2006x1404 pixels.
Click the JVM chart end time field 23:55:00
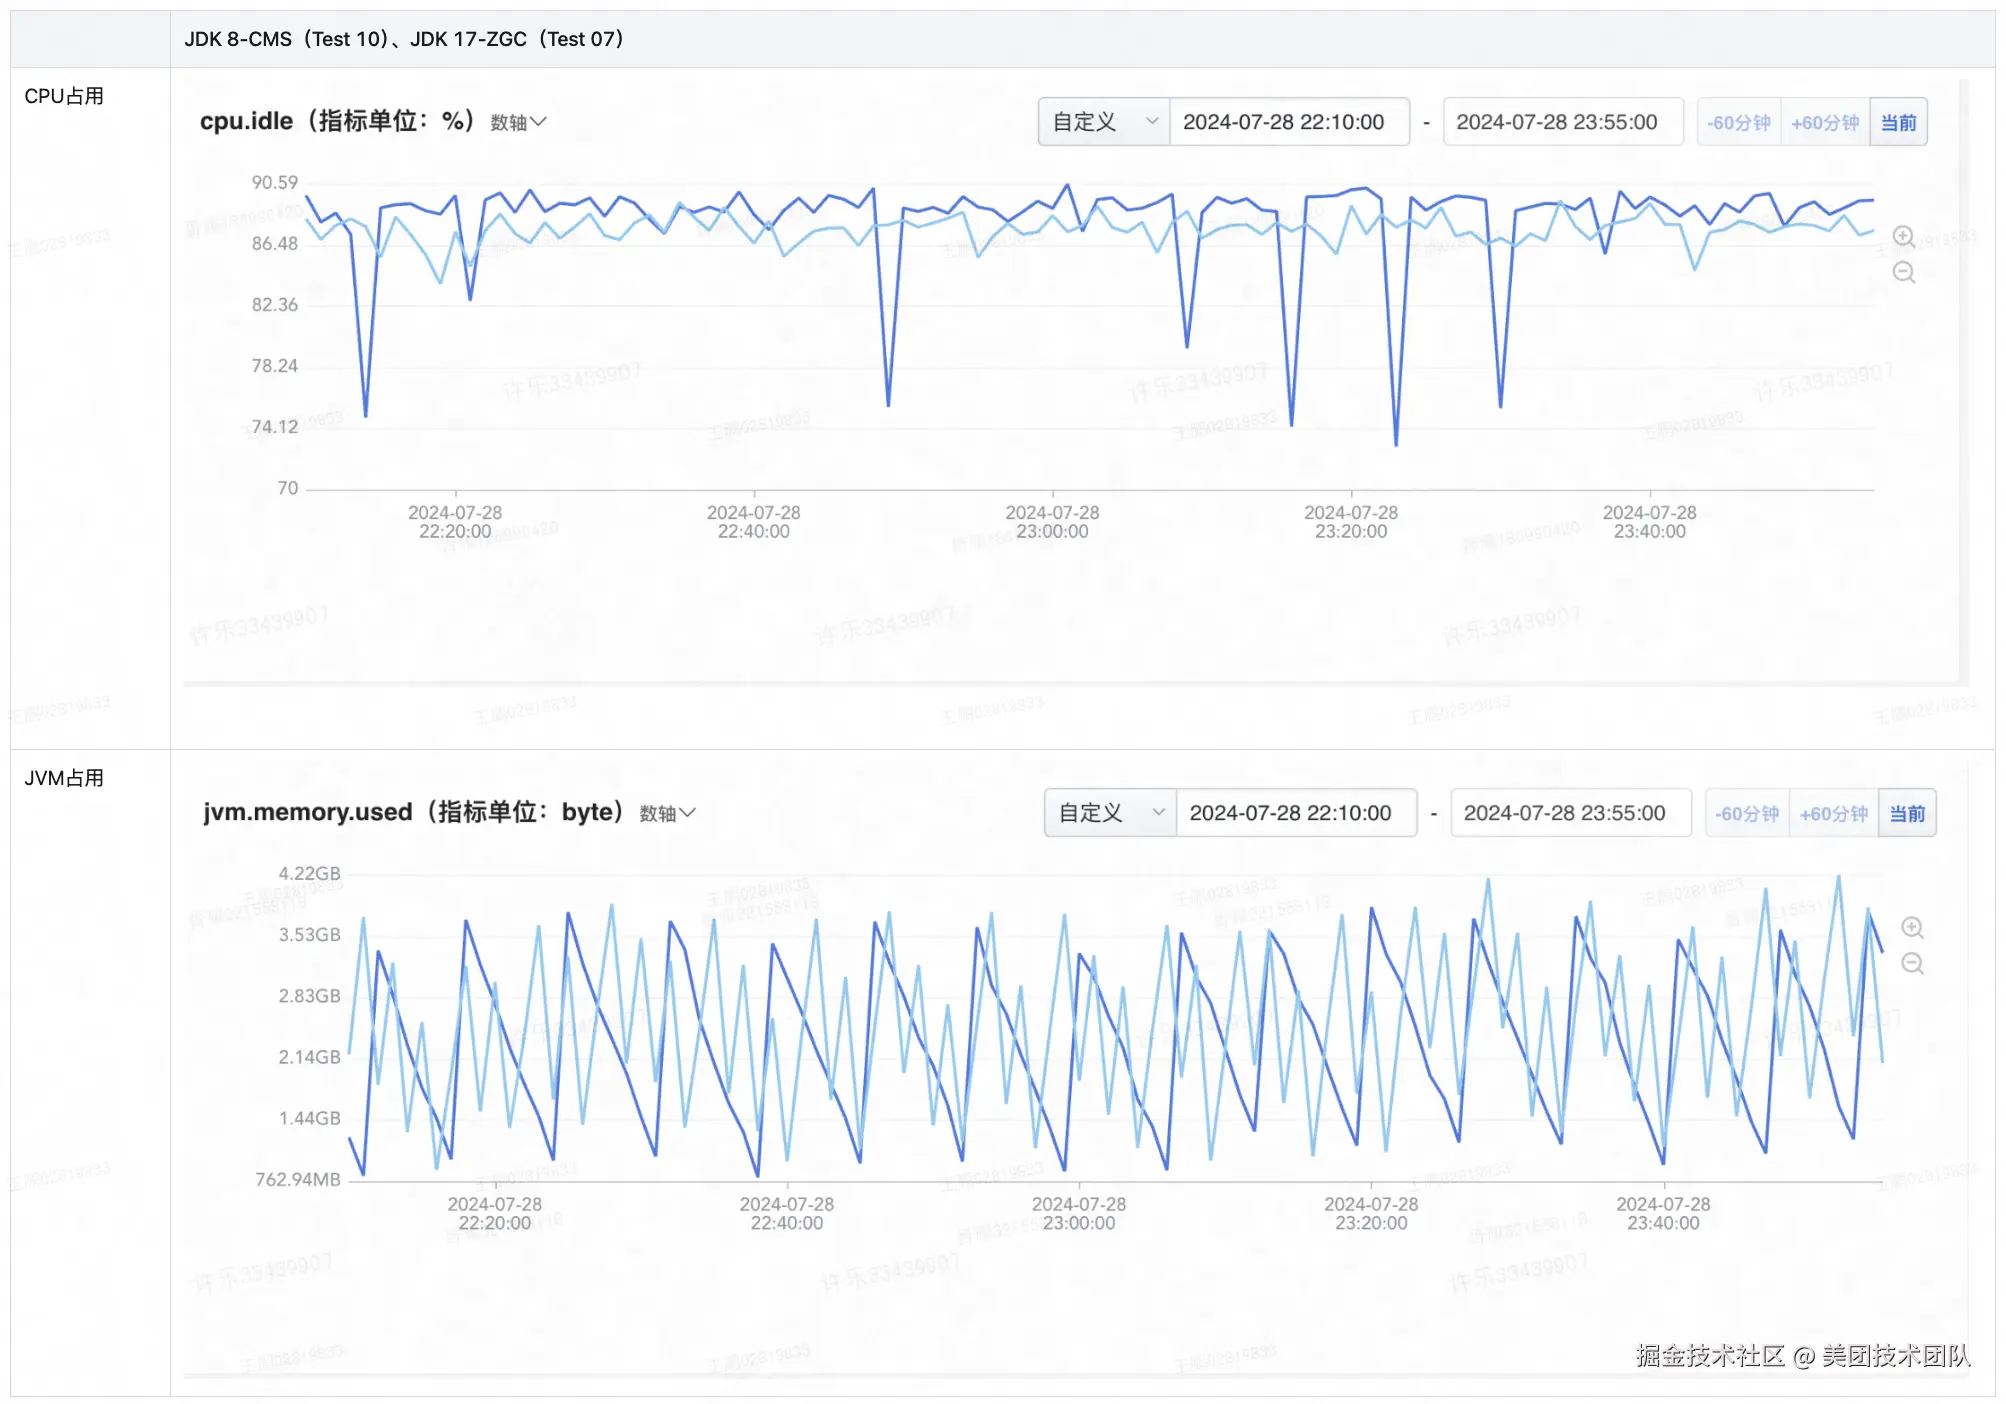[1569, 813]
